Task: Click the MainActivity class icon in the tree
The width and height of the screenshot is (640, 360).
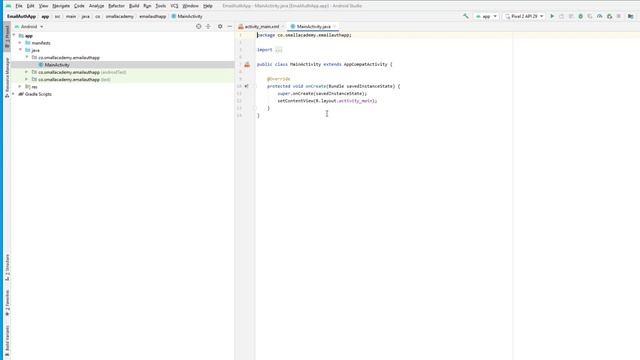Action: (41, 65)
